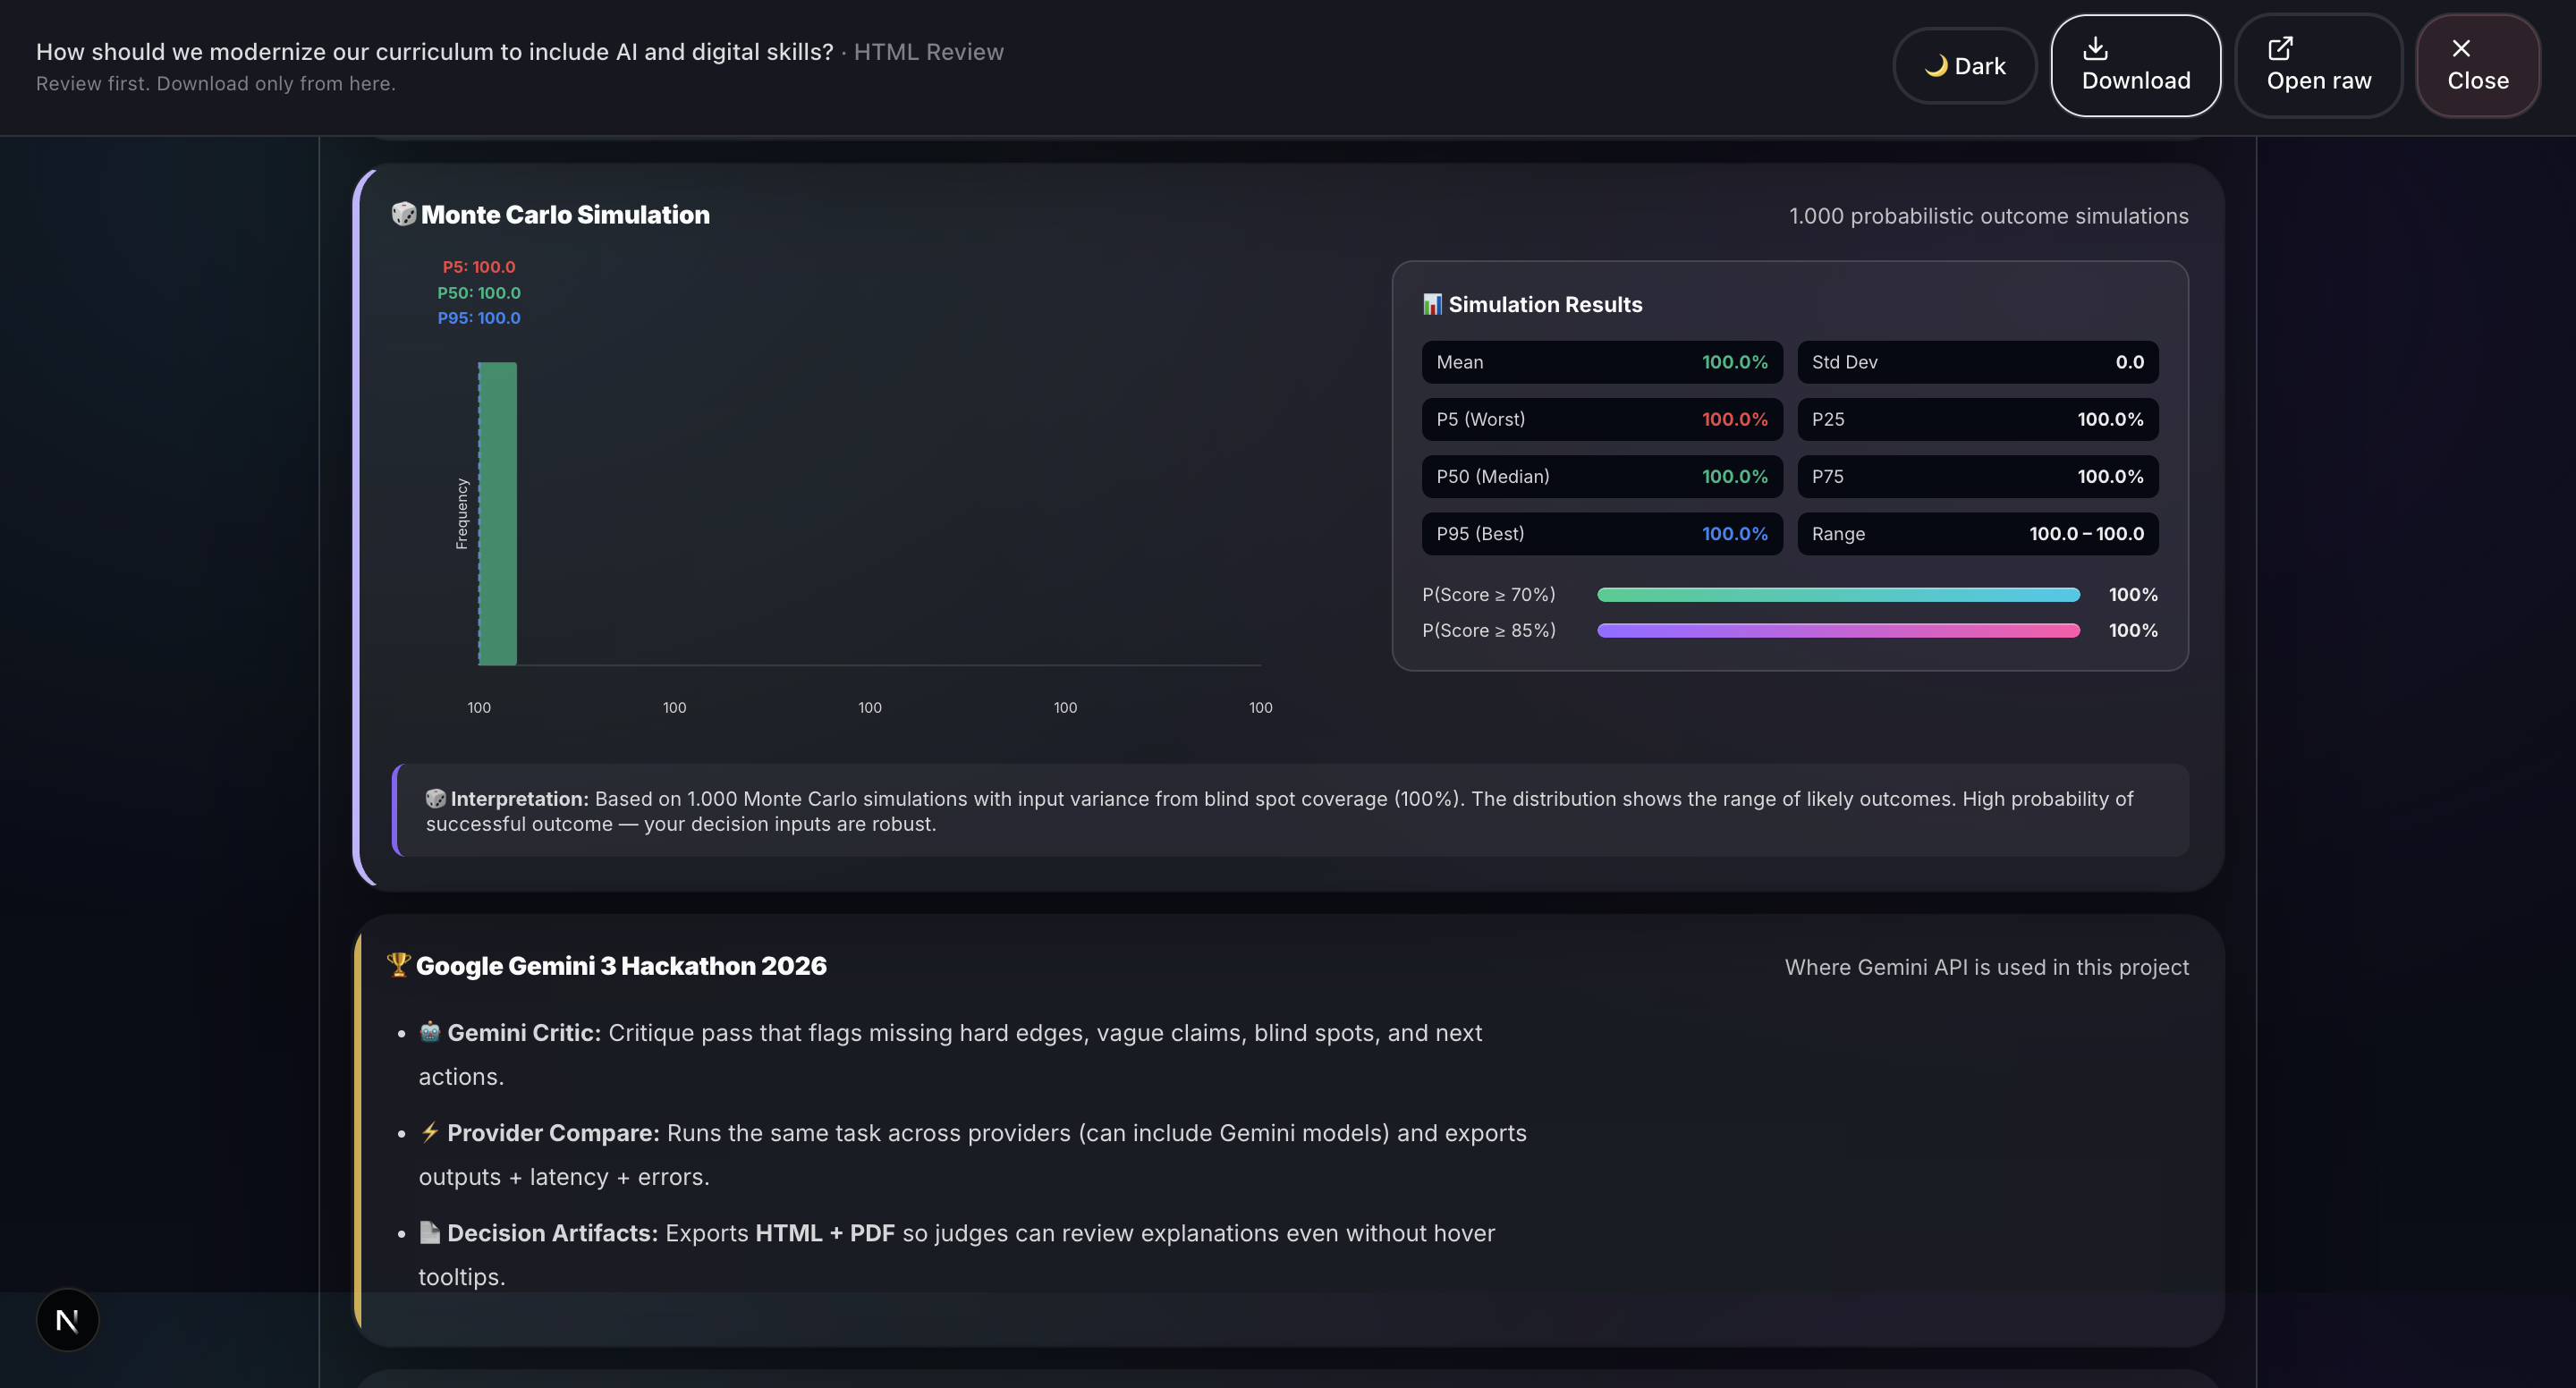Toggle the Dark theme button
The width and height of the screenshot is (2576, 1388).
click(x=1964, y=66)
